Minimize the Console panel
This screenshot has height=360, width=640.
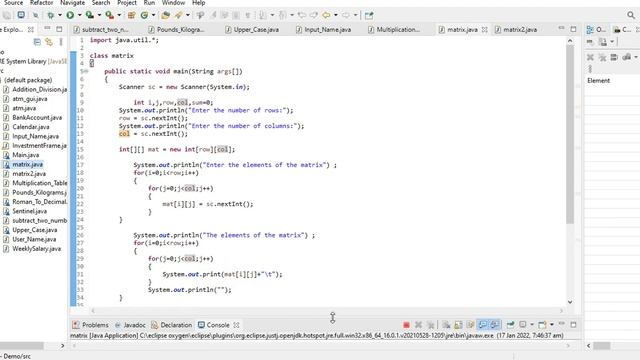pos(562,324)
